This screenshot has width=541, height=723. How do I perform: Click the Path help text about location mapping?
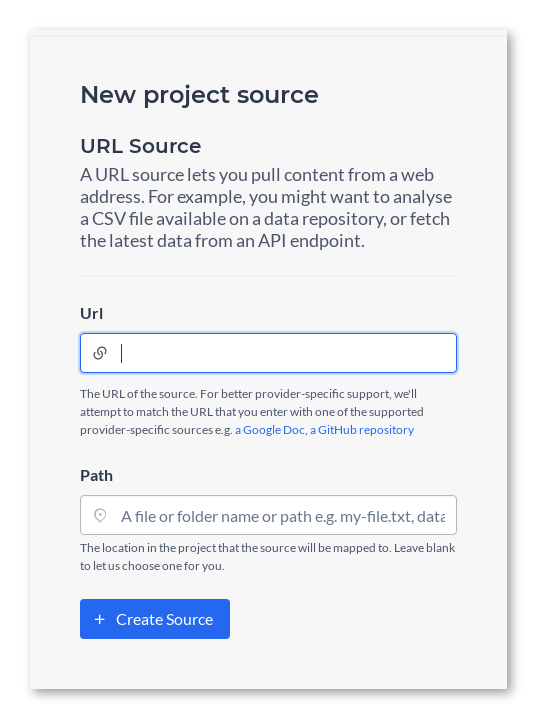coord(268,557)
